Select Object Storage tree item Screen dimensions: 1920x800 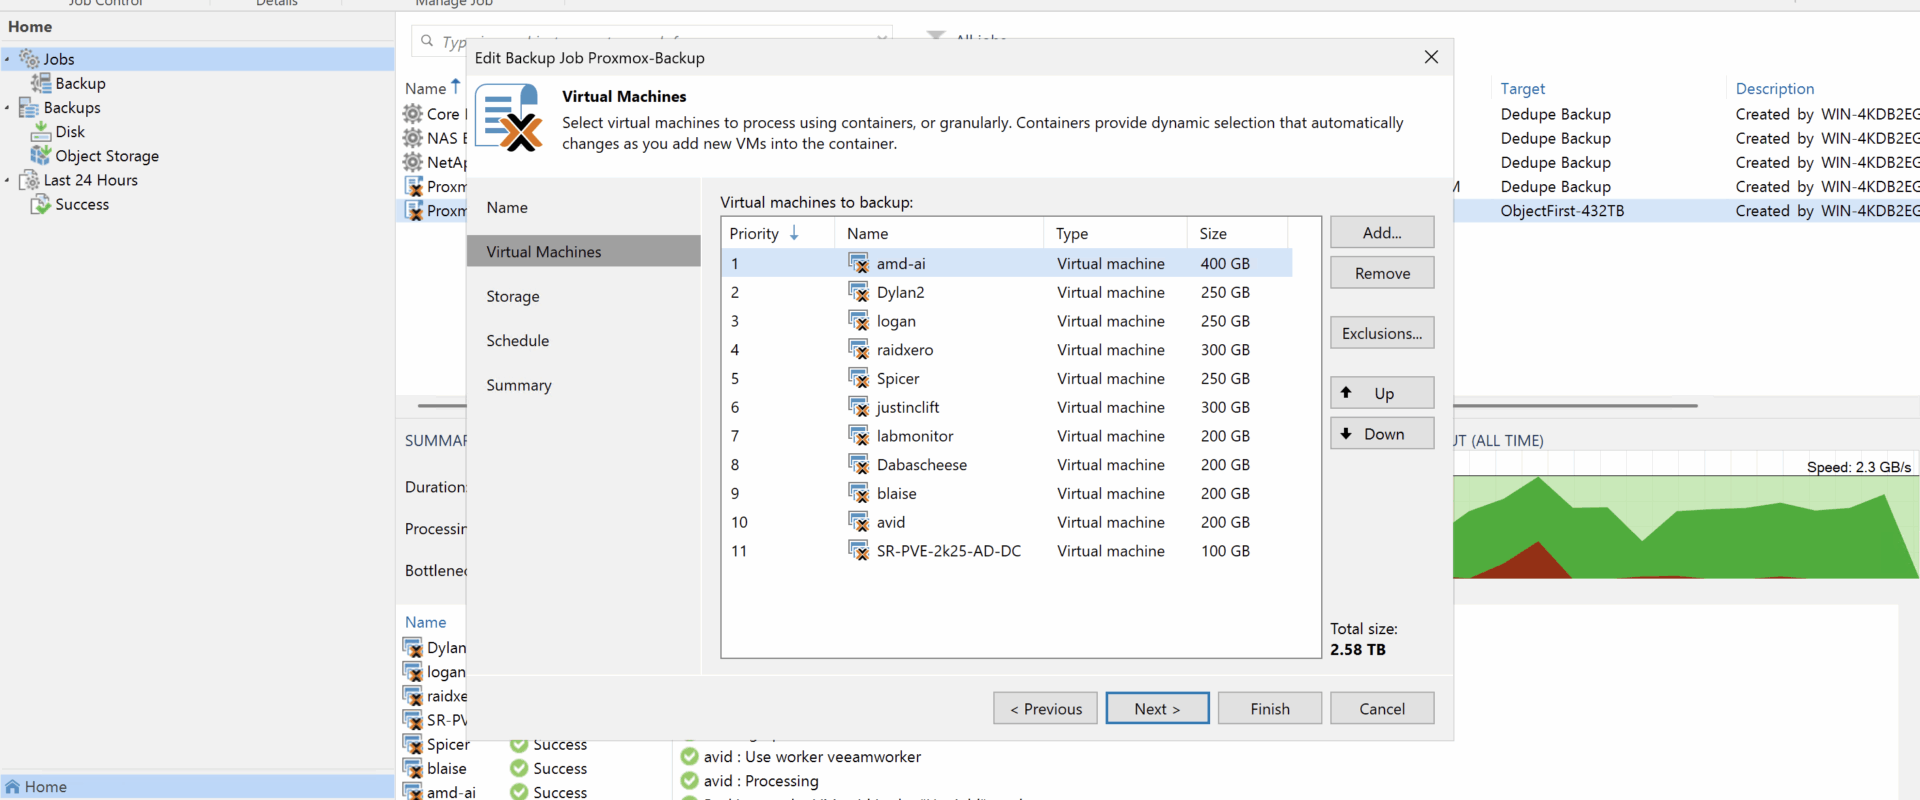(107, 156)
